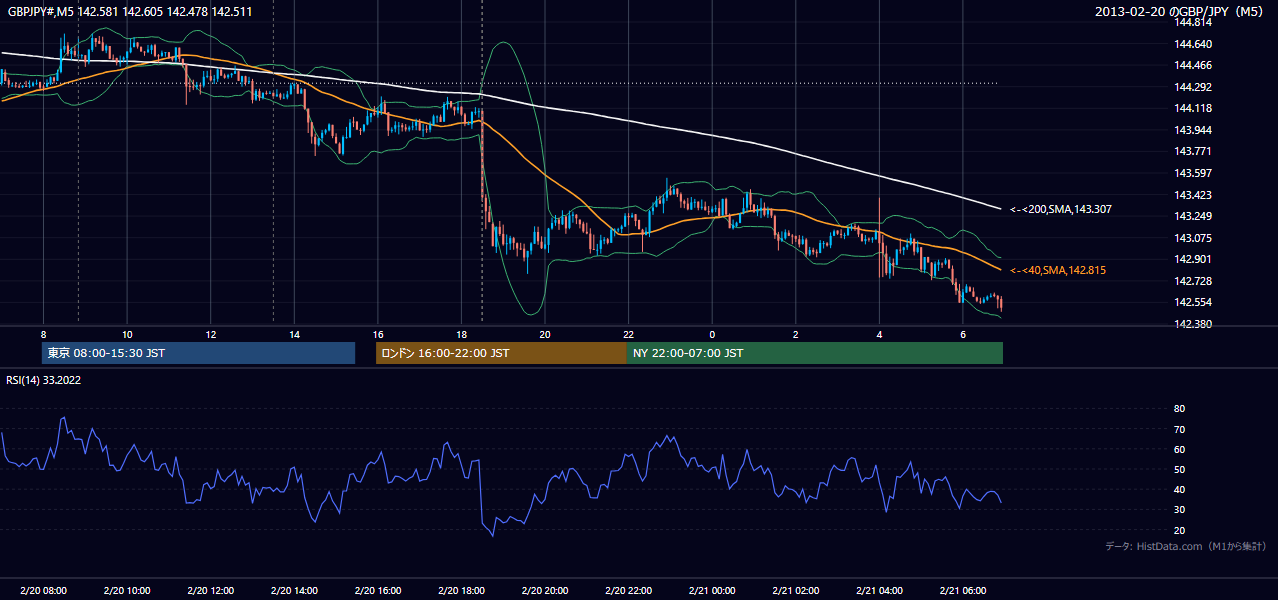The image size is (1278, 600).
Task: Click price axis value 143.771
Action: coord(1193,152)
